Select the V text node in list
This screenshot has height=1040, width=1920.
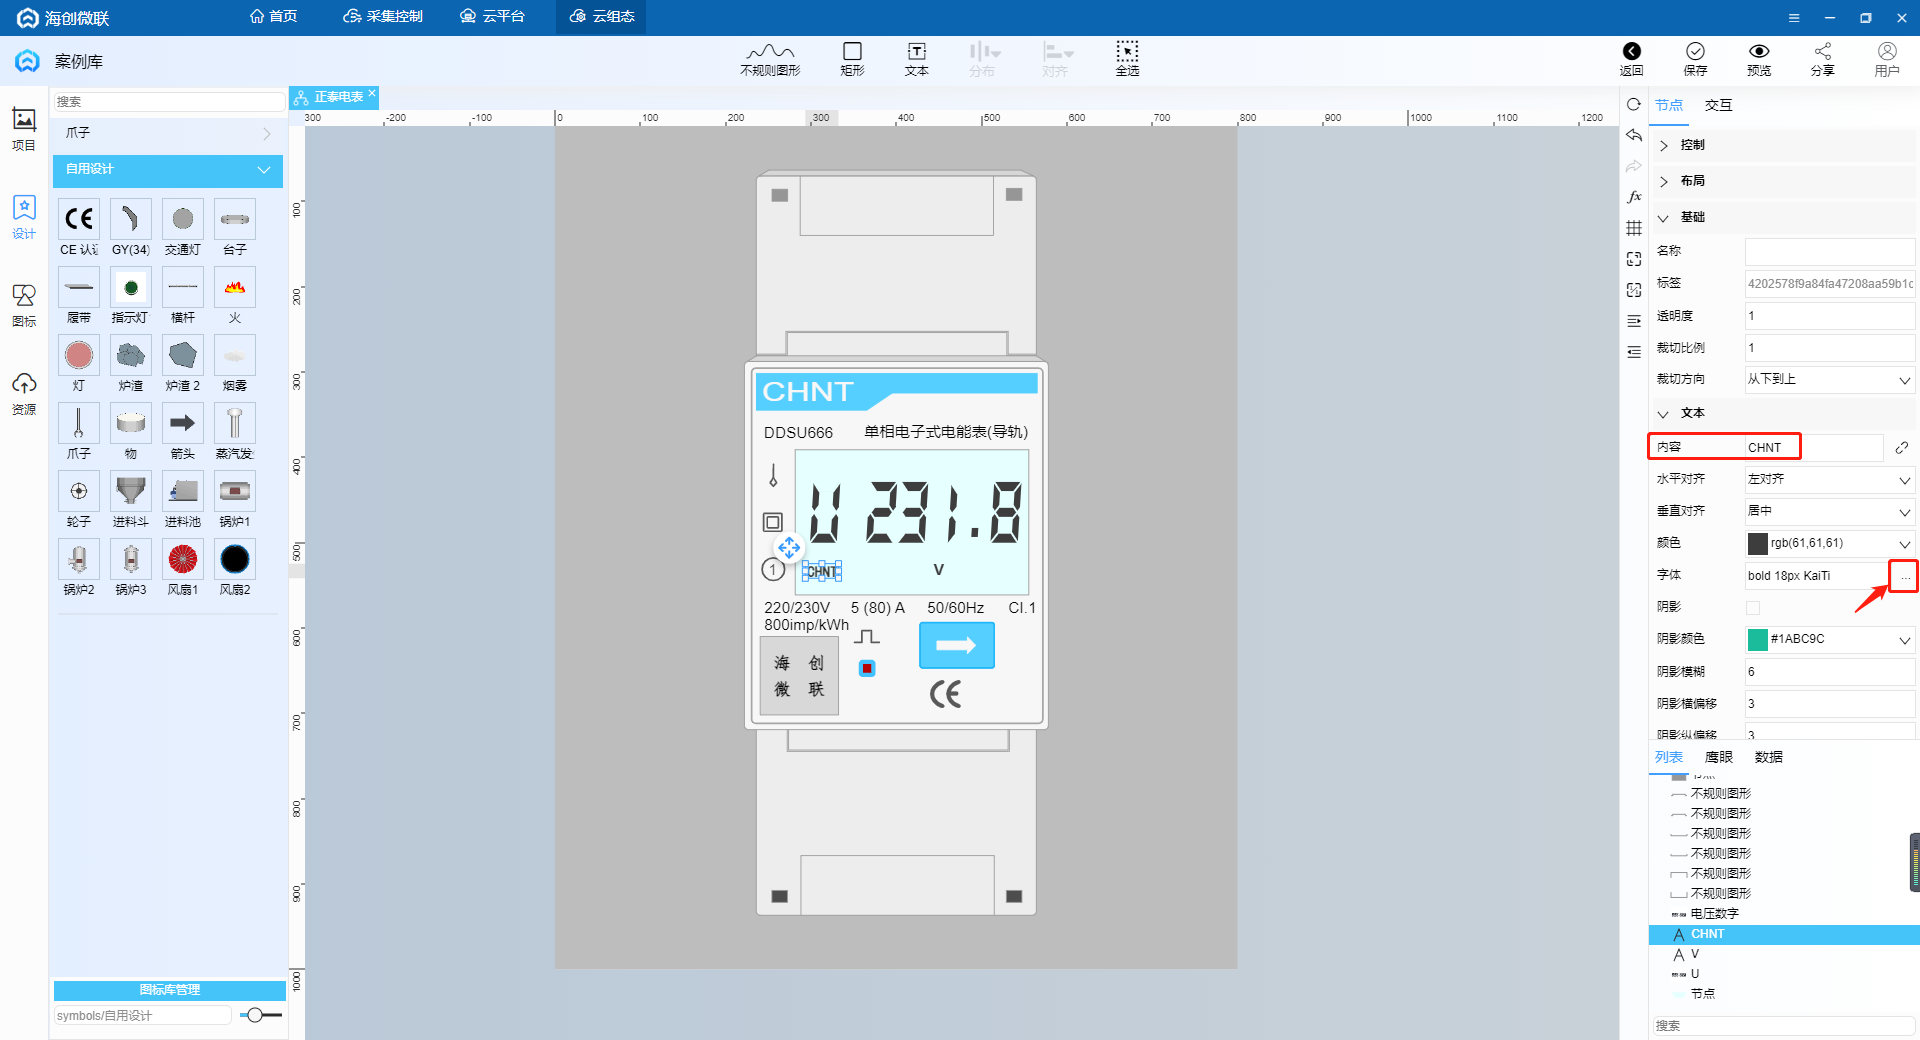[1694, 954]
